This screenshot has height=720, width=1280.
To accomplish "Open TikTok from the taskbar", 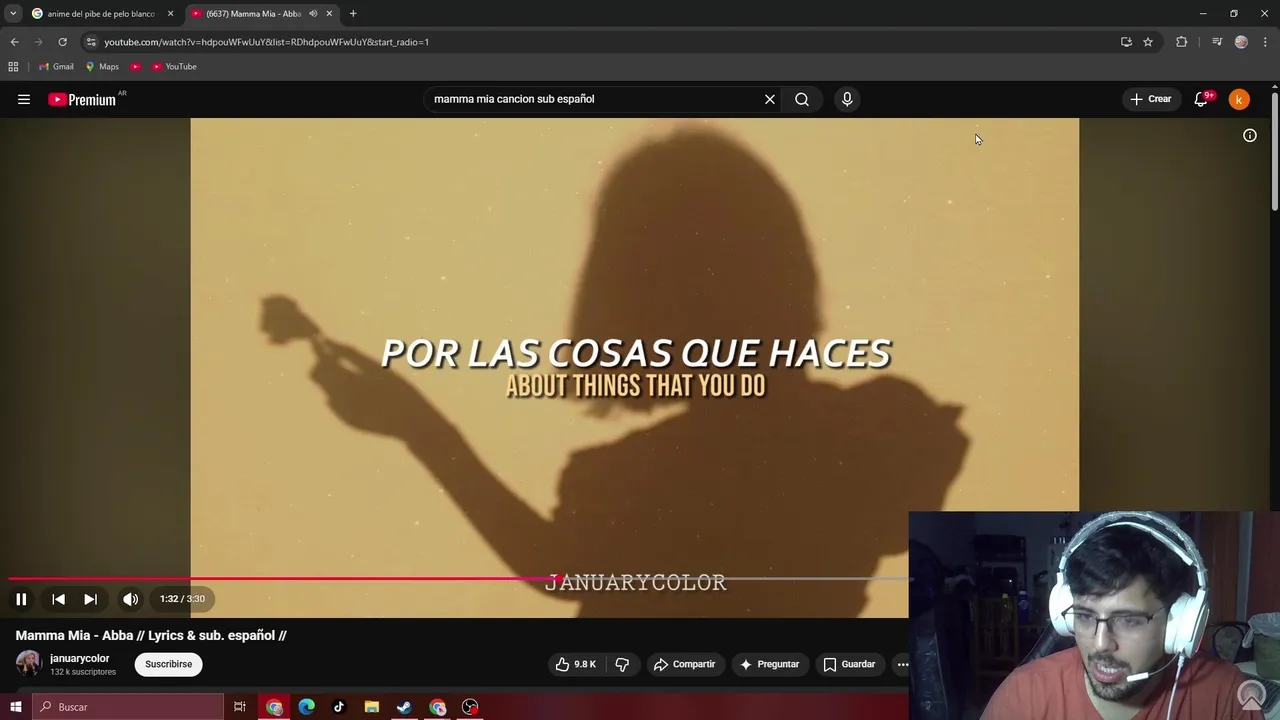I will (x=339, y=707).
